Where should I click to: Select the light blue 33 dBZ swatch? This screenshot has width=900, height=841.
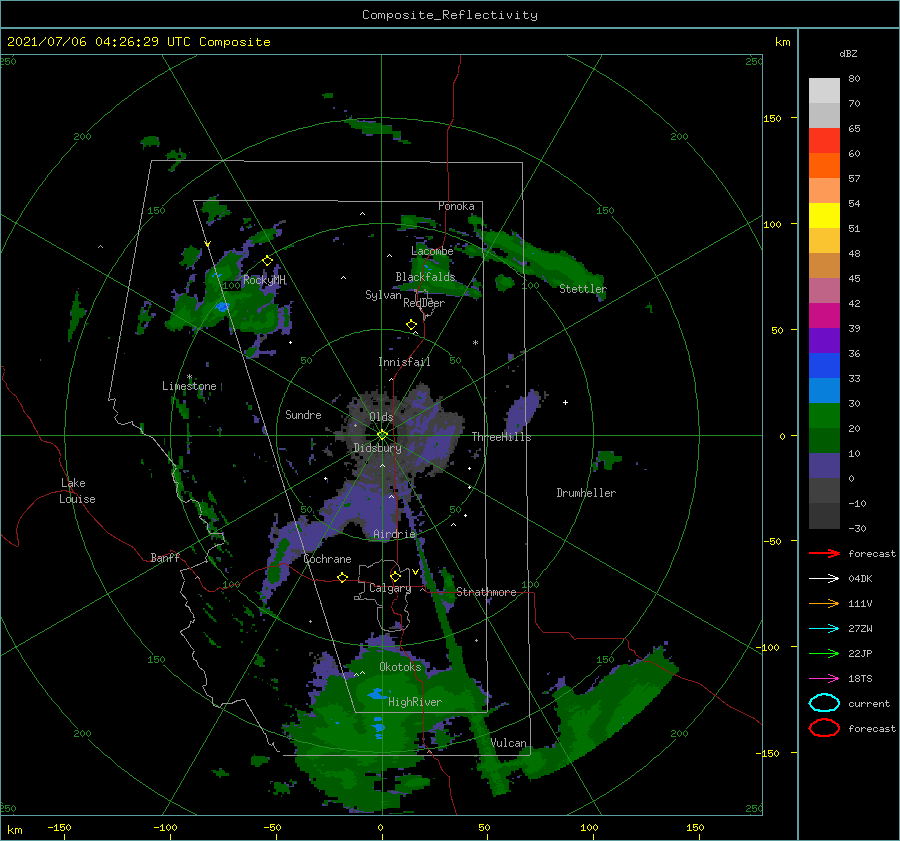point(824,390)
